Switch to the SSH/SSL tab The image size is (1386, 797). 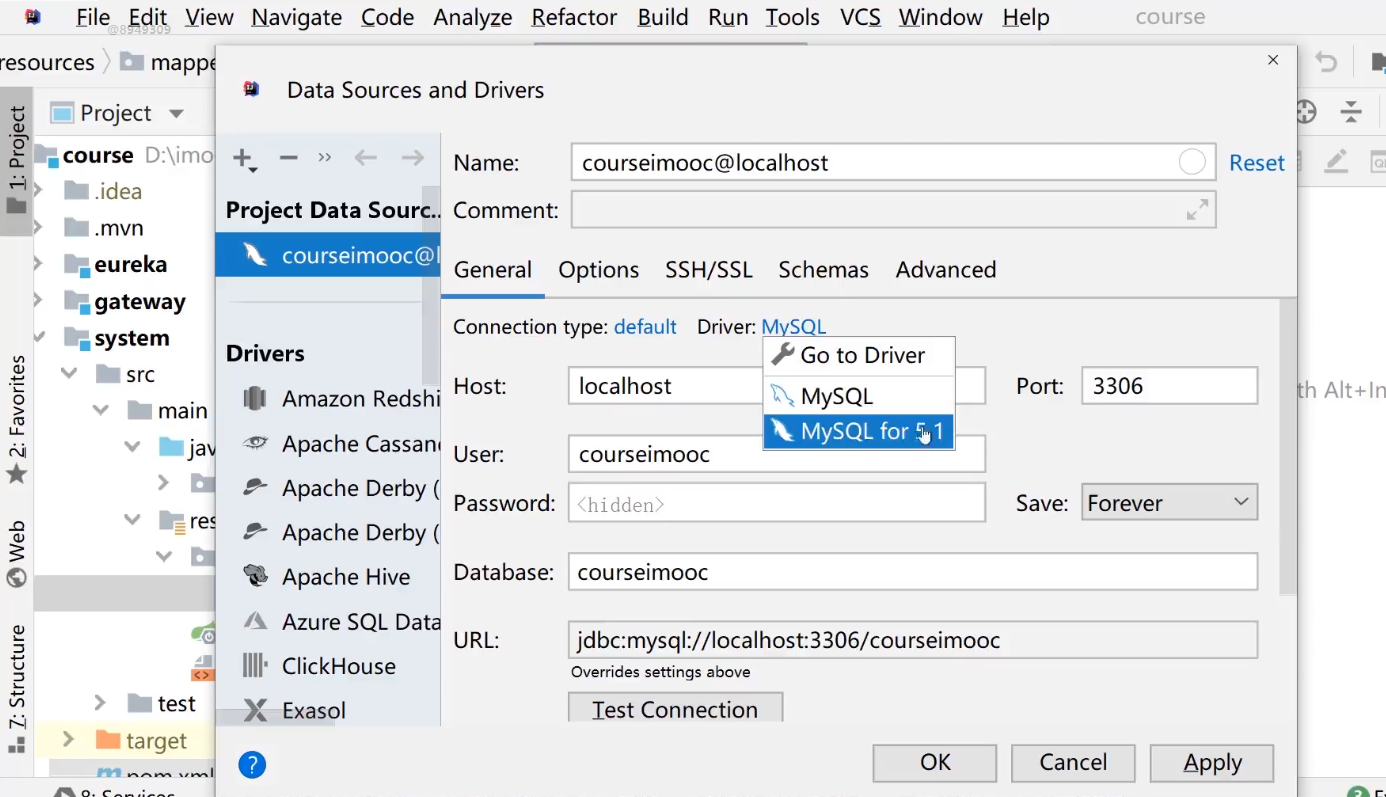[709, 270]
